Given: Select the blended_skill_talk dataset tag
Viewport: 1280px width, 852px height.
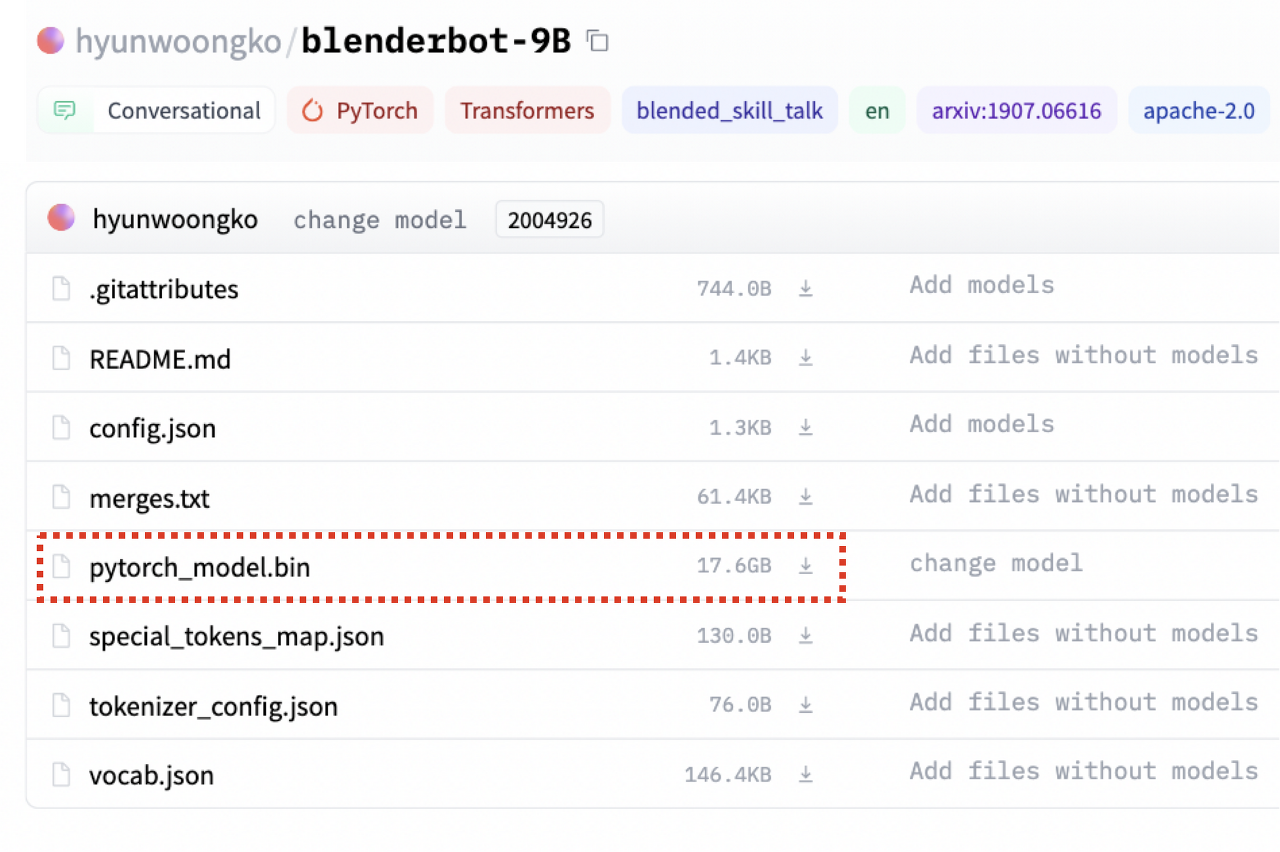Looking at the screenshot, I should pos(730,110).
